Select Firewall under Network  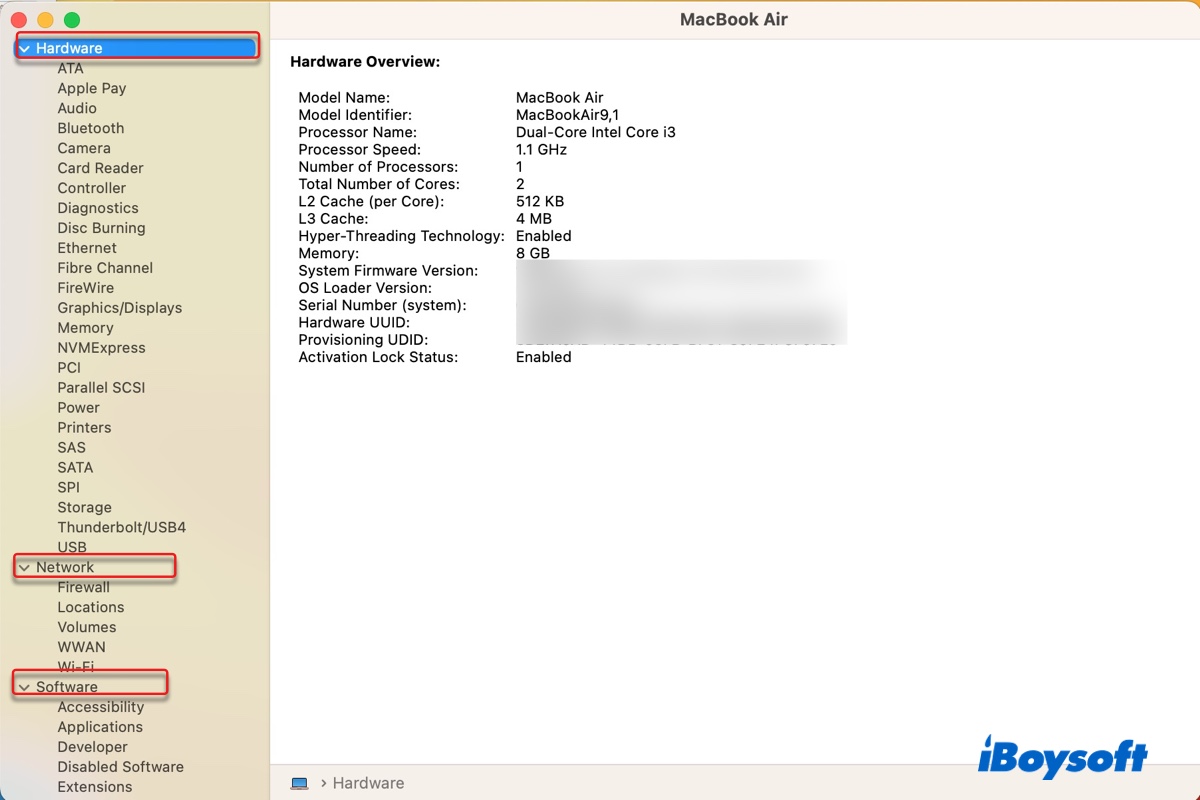pyautogui.click(x=83, y=587)
